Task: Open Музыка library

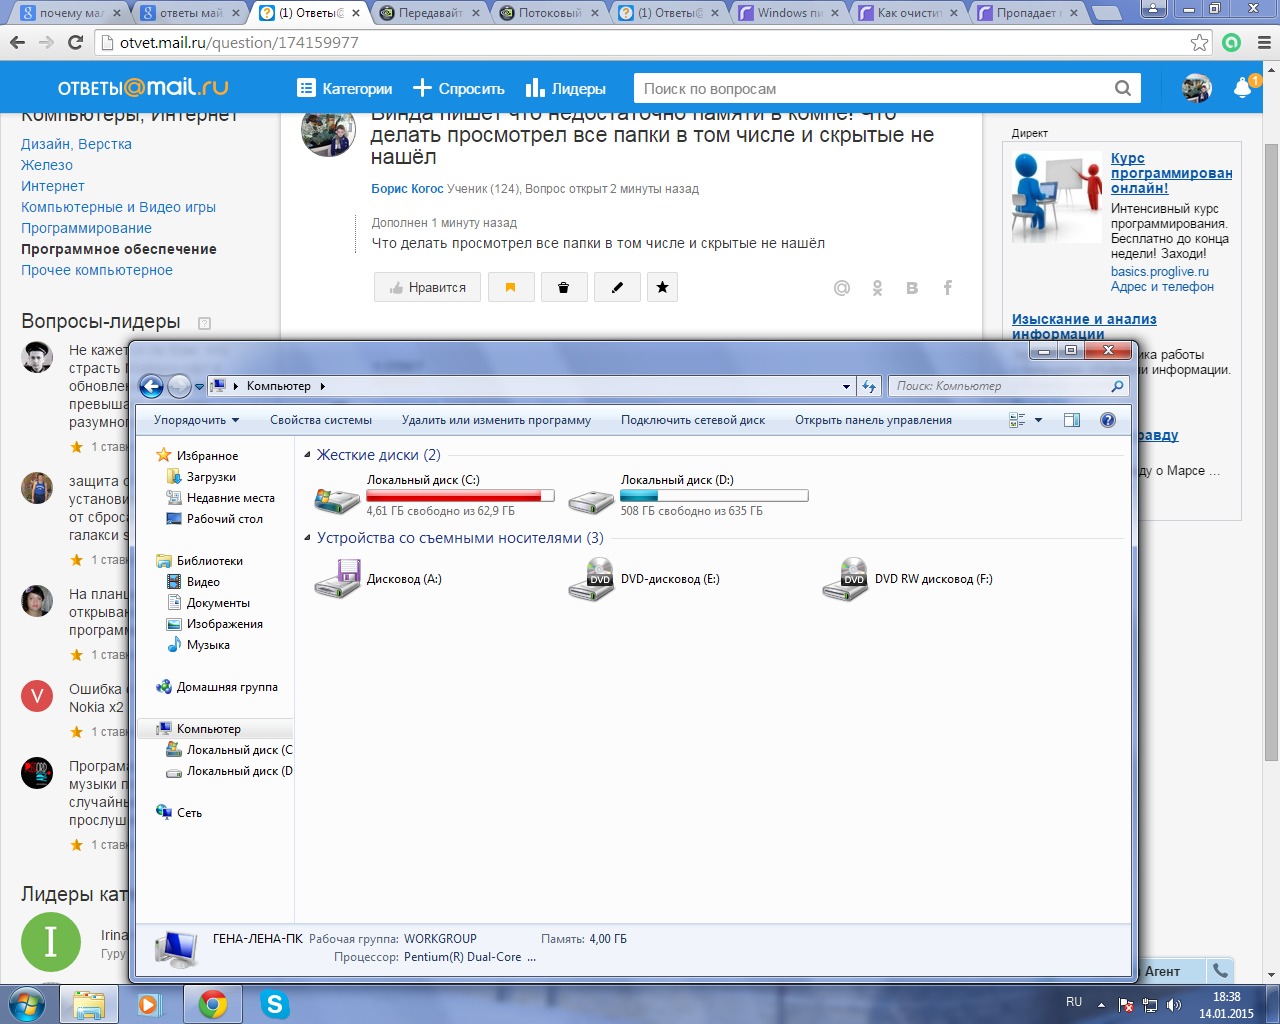Action: point(208,645)
